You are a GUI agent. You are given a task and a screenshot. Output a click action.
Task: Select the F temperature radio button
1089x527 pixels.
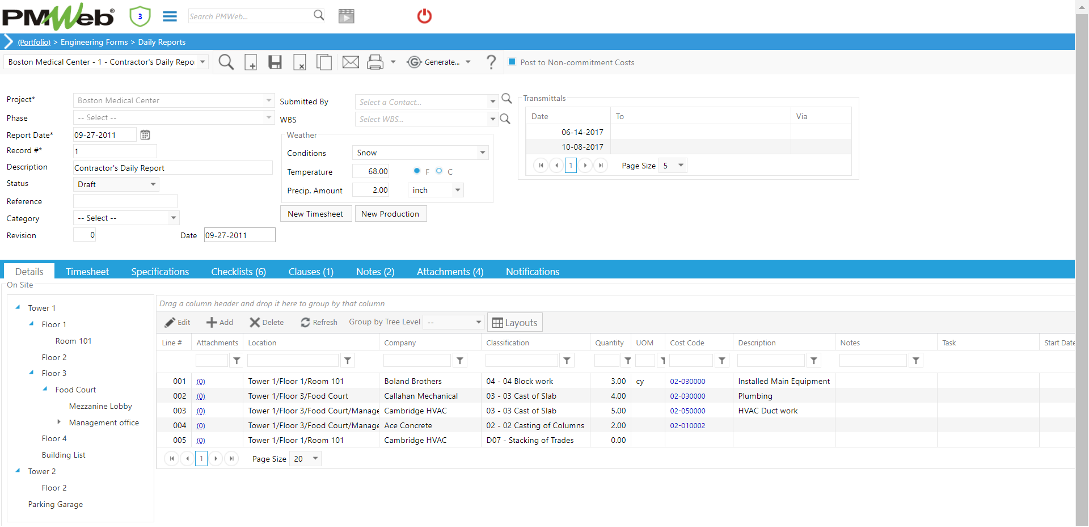coord(417,171)
